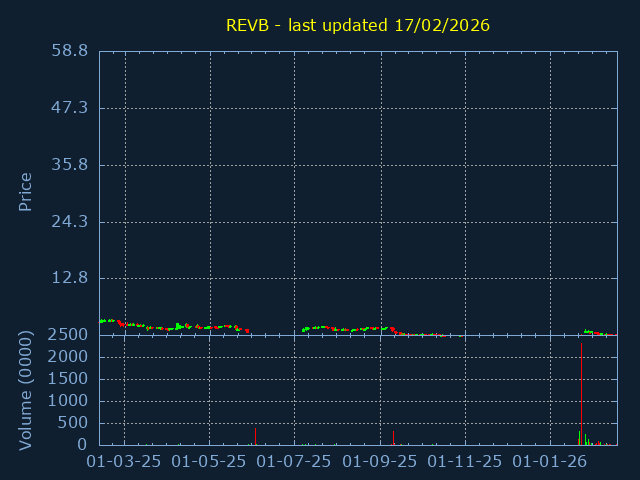Select the 01-01-26 date label
Image resolution: width=640 pixels, height=480 pixels.
point(550,462)
